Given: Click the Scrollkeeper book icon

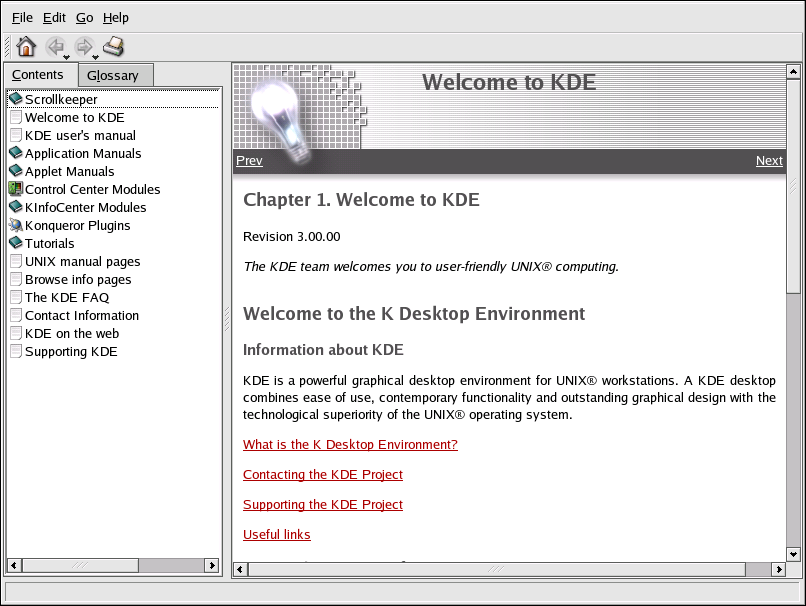Looking at the screenshot, I should click(15, 99).
